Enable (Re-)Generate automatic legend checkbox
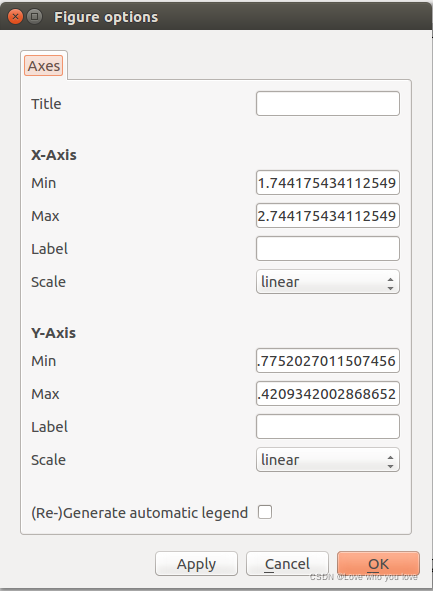The width and height of the screenshot is (433, 591). pos(265,512)
